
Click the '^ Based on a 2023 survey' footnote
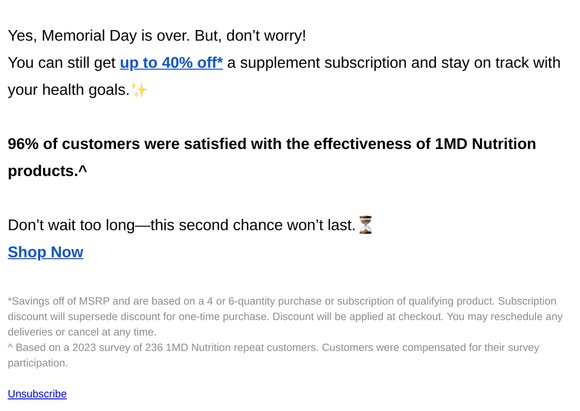click(273, 355)
